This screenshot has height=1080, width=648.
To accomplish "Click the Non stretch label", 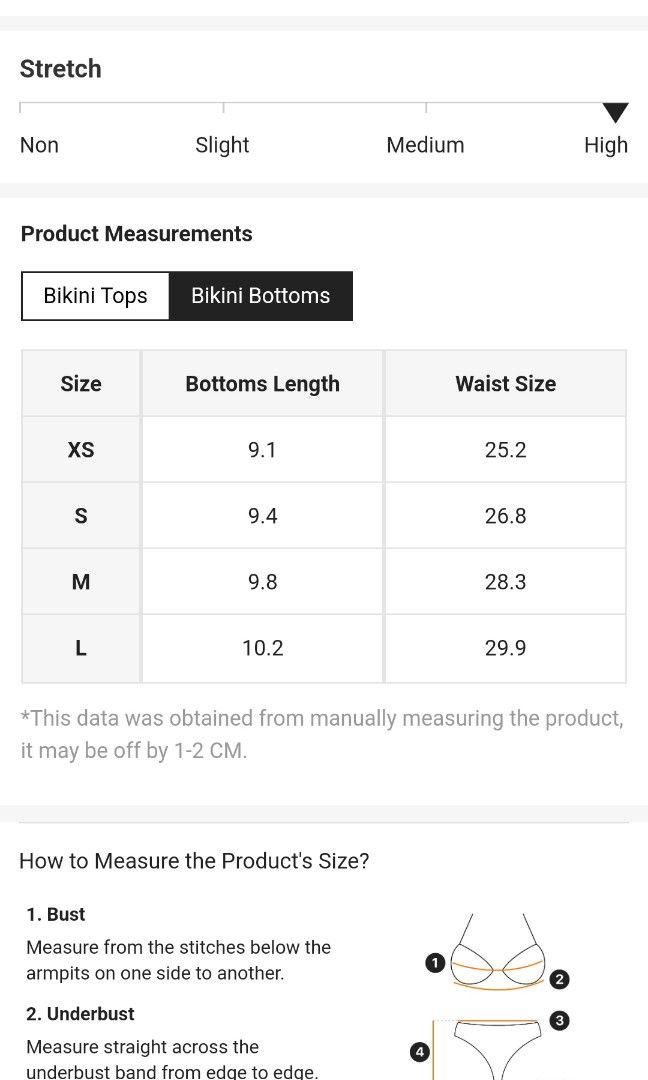I will [x=39, y=145].
